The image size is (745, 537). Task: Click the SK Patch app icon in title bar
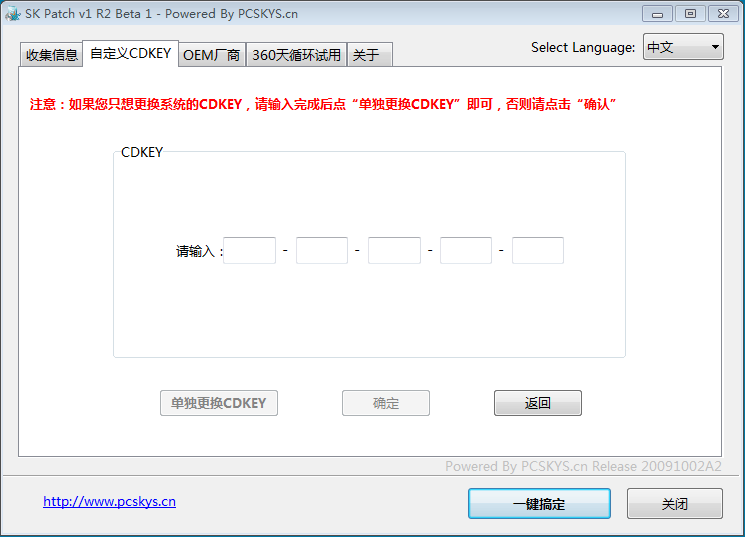[x=13, y=14]
